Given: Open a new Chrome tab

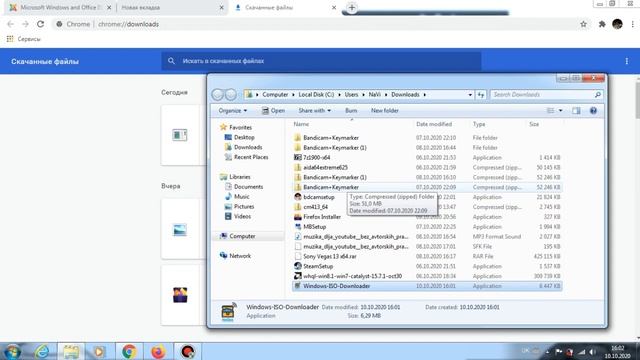Looking at the screenshot, I should click(351, 8).
